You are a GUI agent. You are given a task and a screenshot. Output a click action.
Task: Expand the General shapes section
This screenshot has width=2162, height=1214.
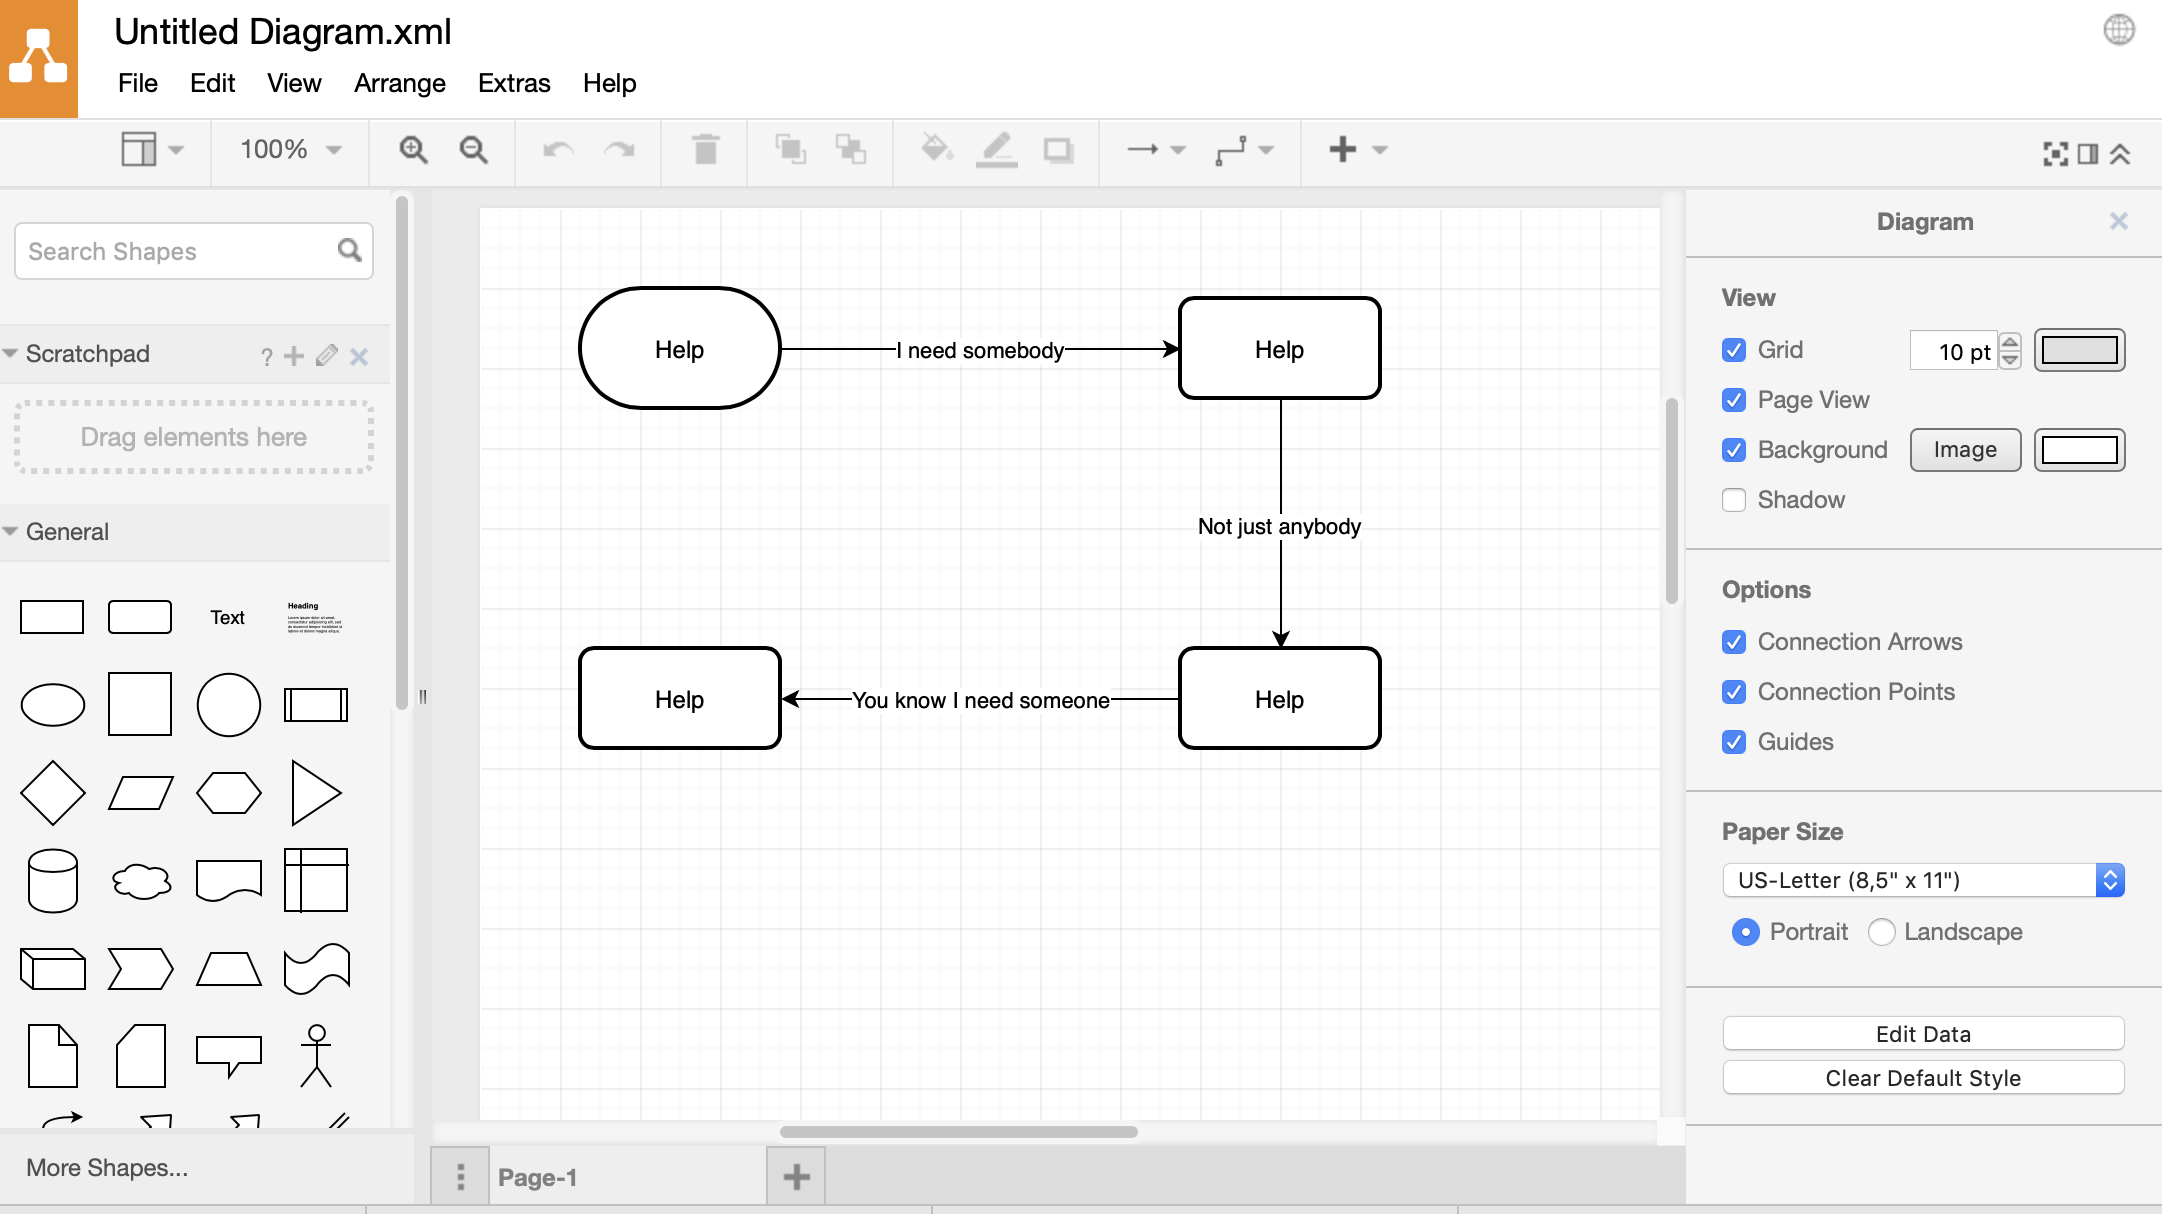[x=64, y=530]
